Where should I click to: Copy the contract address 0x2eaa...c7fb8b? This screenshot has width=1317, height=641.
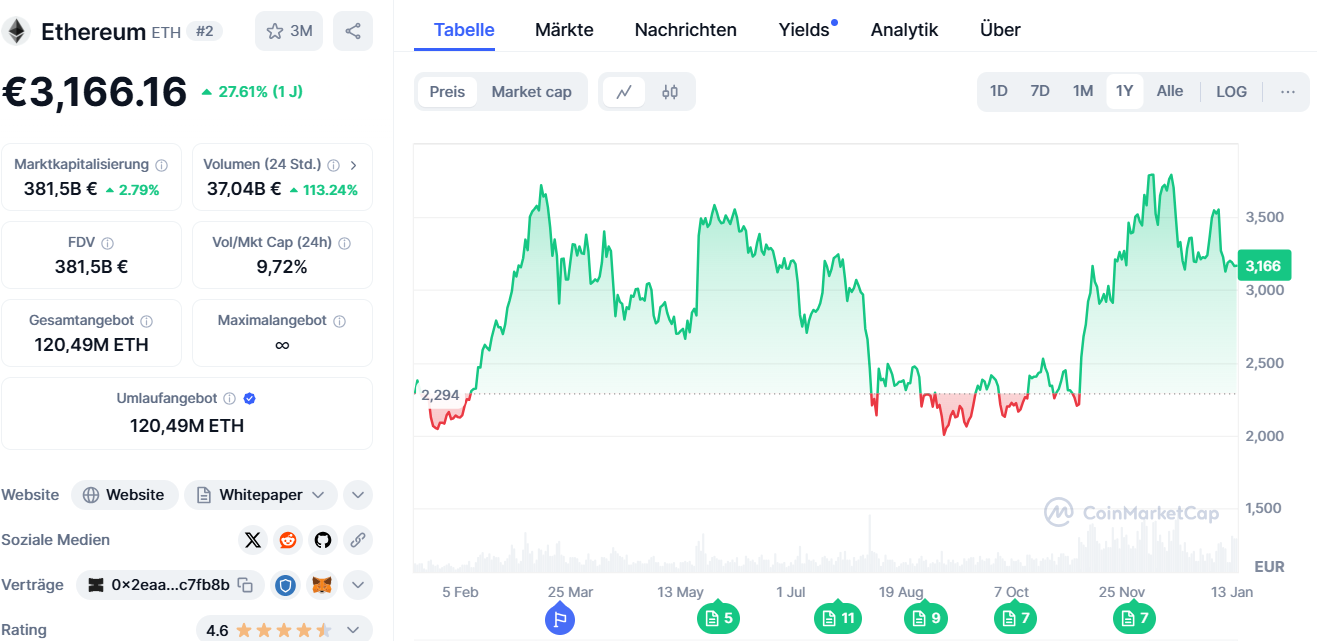click(245, 585)
